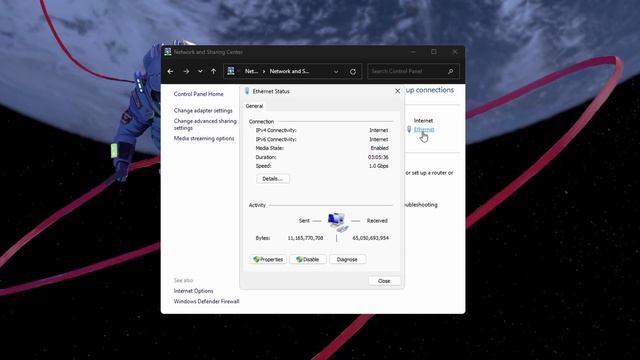Click the Speed value 1.0 Gbps
640x360 pixels.
point(378,166)
